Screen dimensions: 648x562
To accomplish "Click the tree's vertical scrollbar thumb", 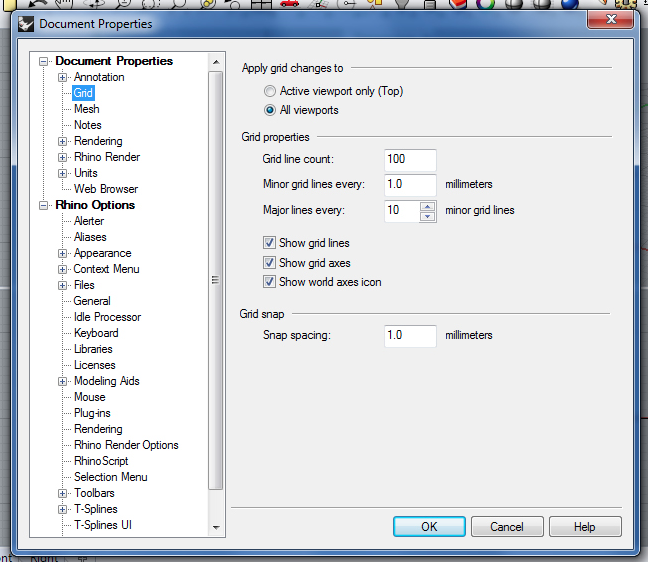I will 216,280.
